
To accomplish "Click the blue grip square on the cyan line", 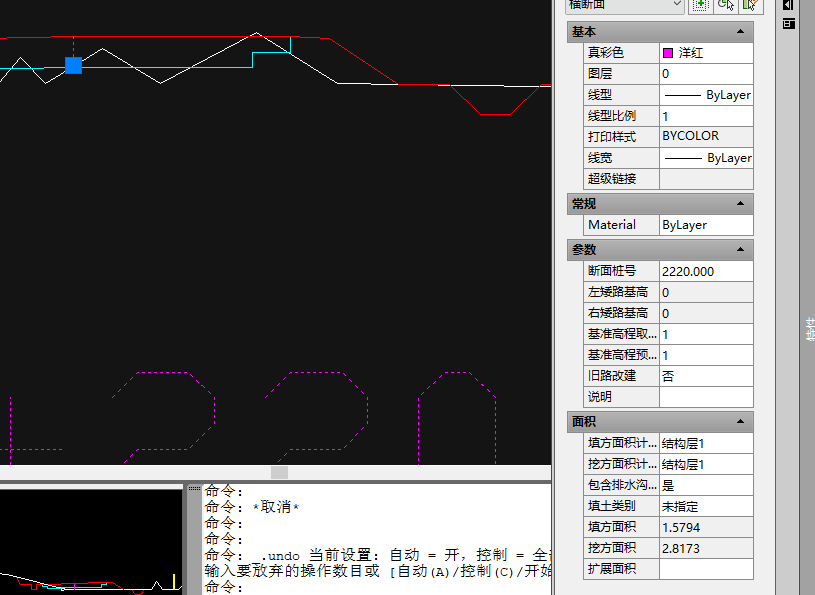I will click(73, 65).
